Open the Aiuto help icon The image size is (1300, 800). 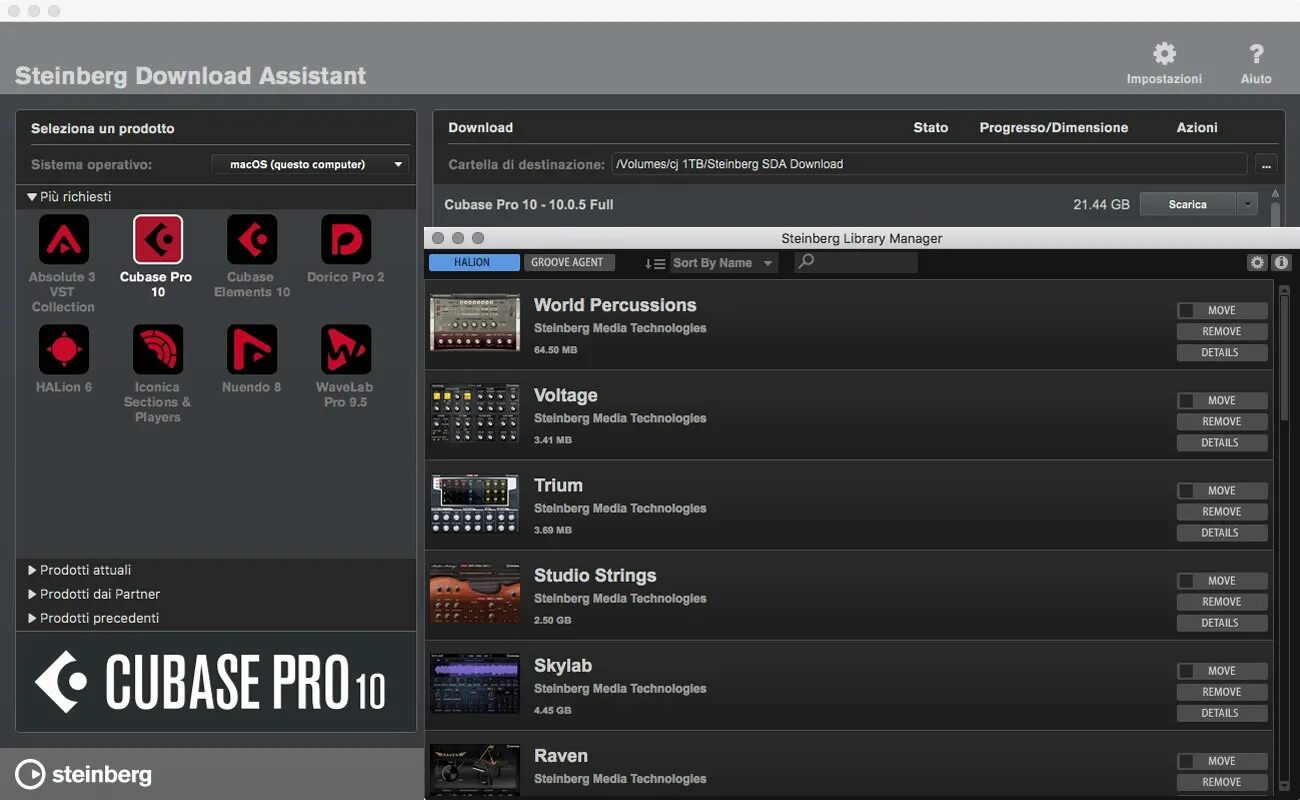tap(1257, 54)
